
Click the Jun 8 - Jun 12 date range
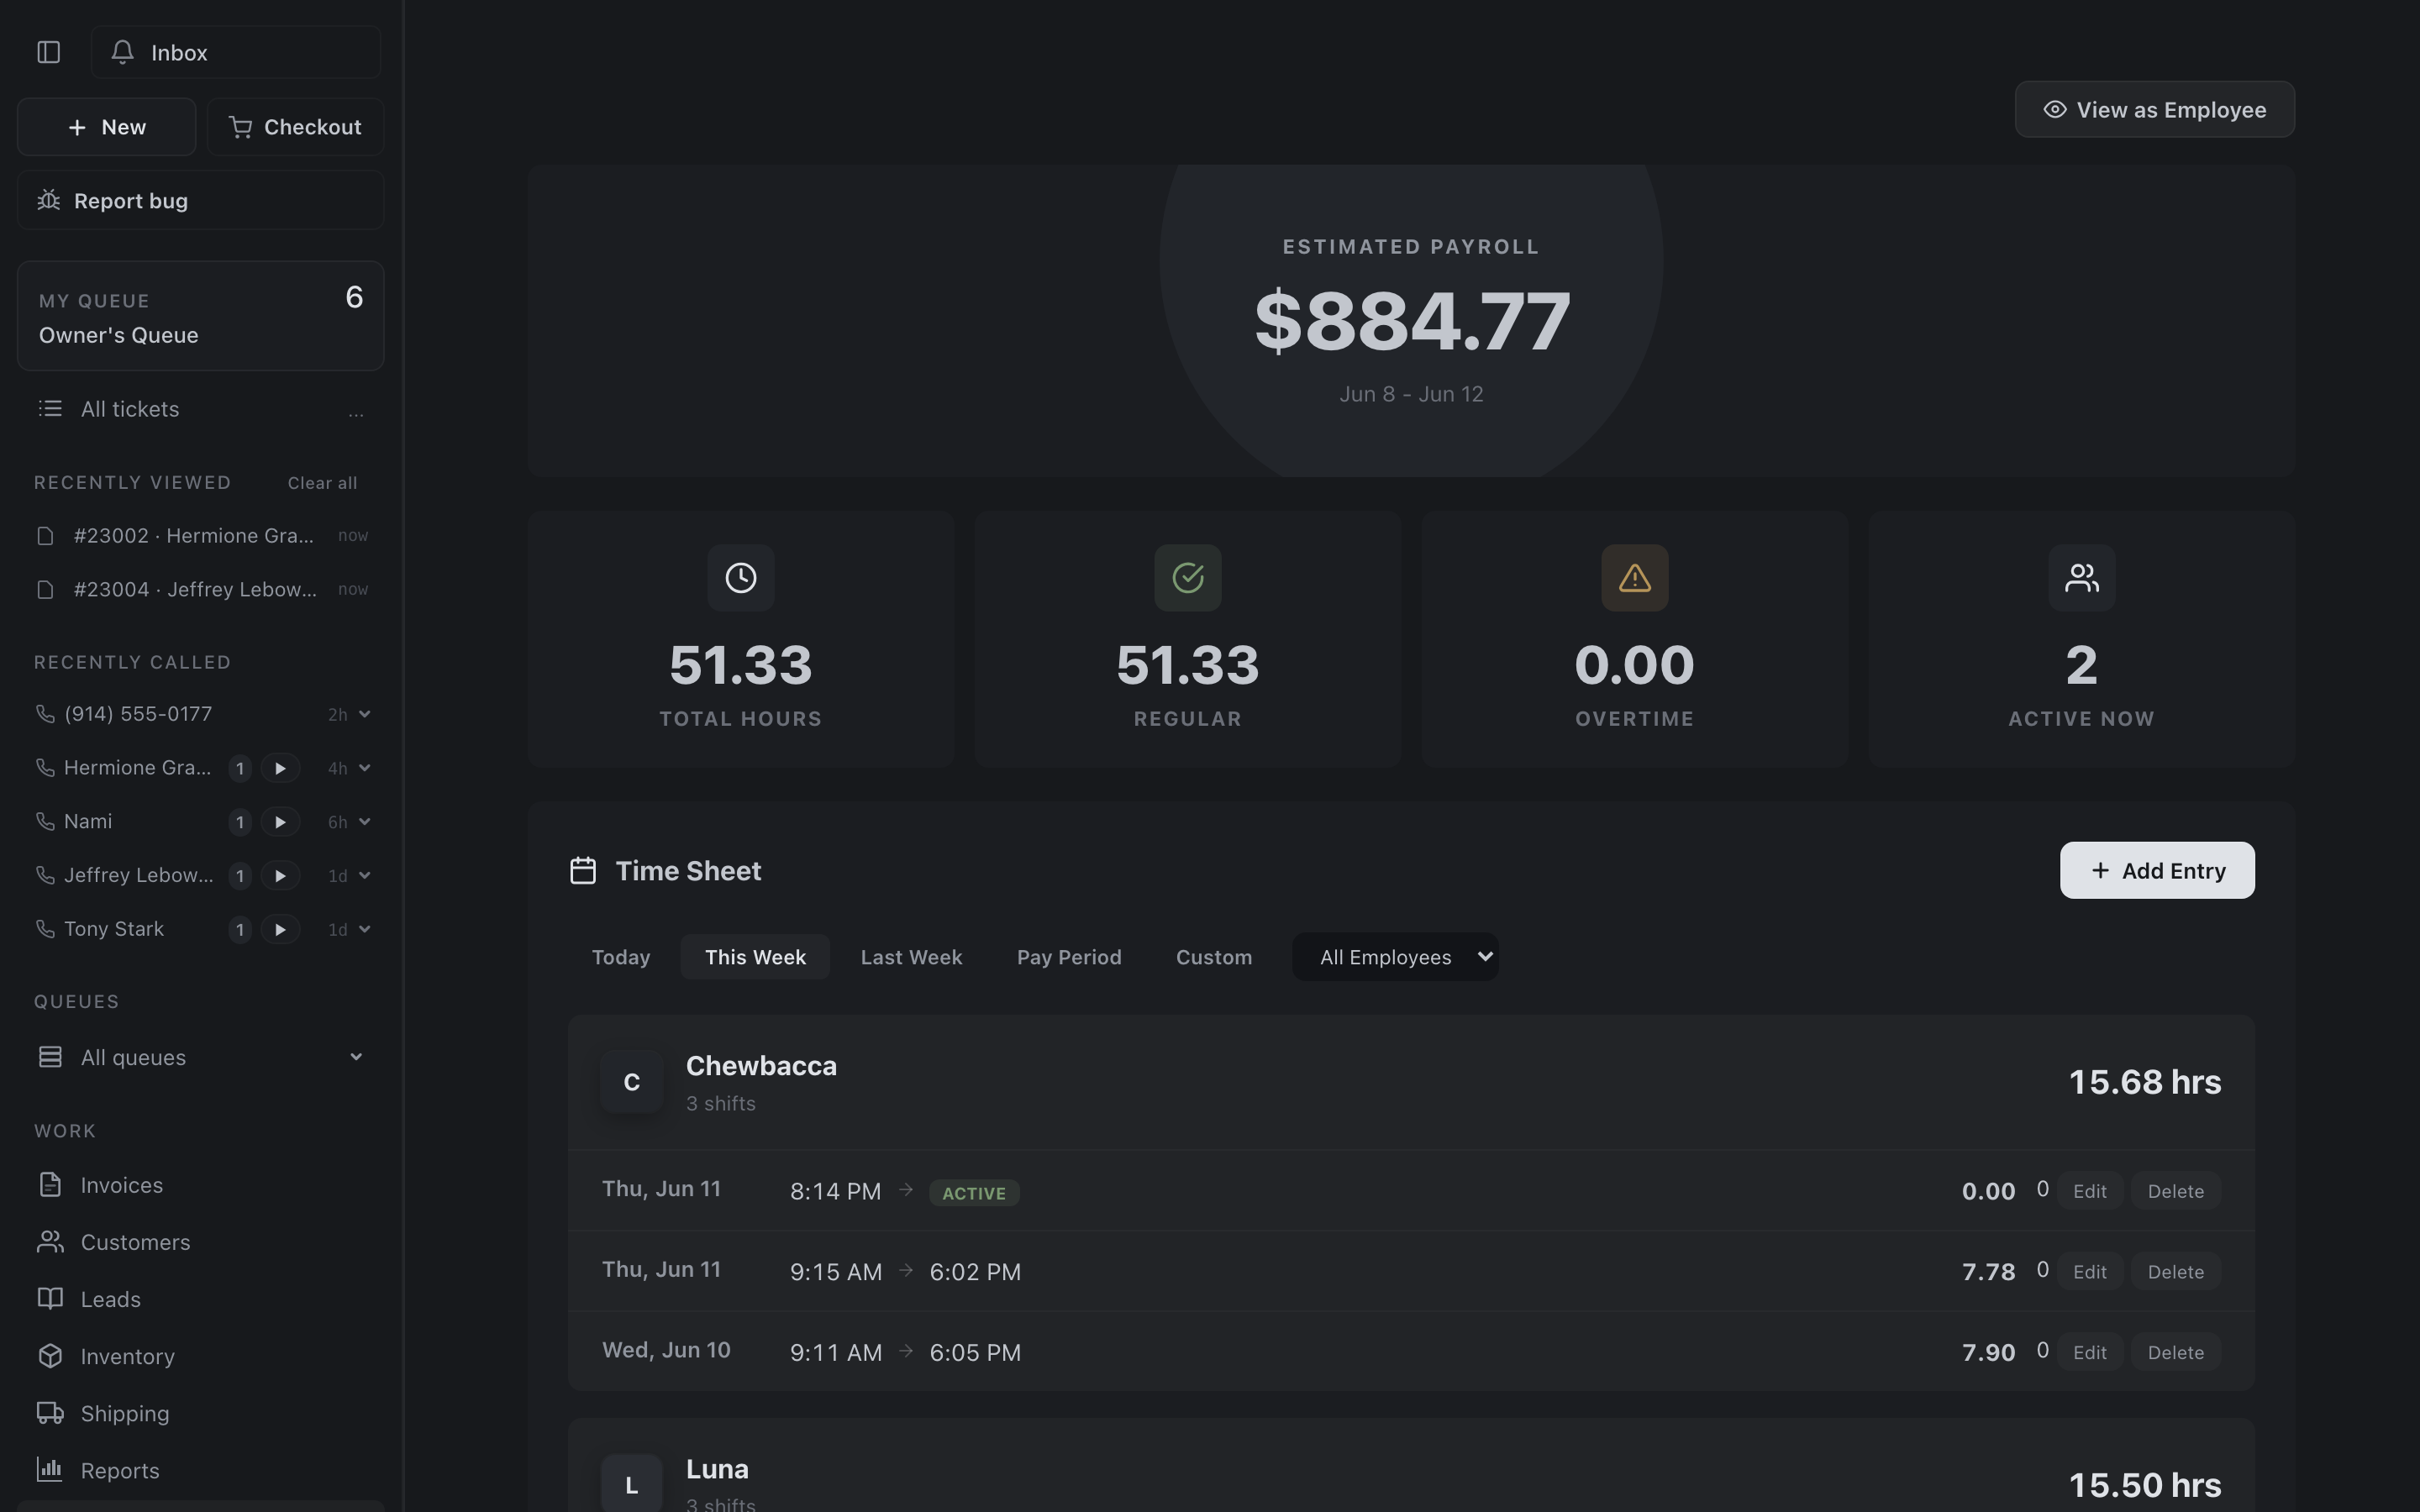pyautogui.click(x=1411, y=394)
